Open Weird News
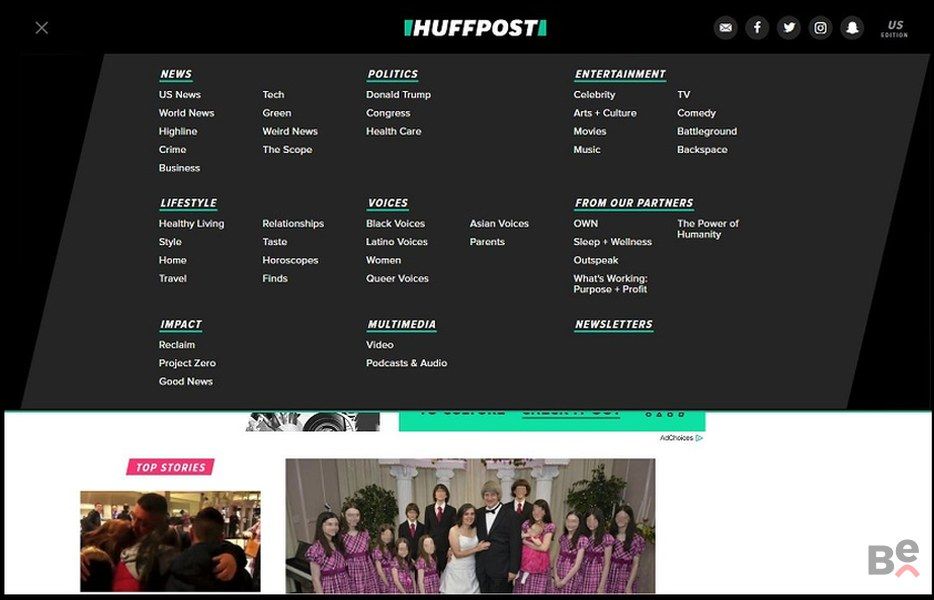The width and height of the screenshot is (934, 600). point(290,132)
